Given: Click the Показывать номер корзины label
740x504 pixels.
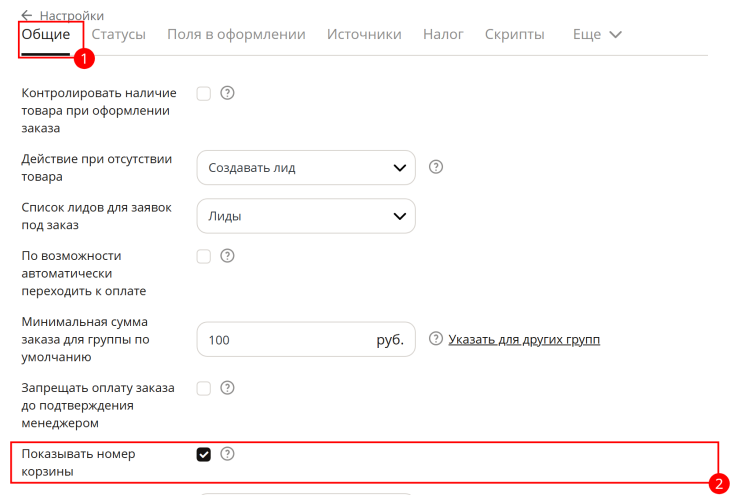Looking at the screenshot, I should coord(78,462).
